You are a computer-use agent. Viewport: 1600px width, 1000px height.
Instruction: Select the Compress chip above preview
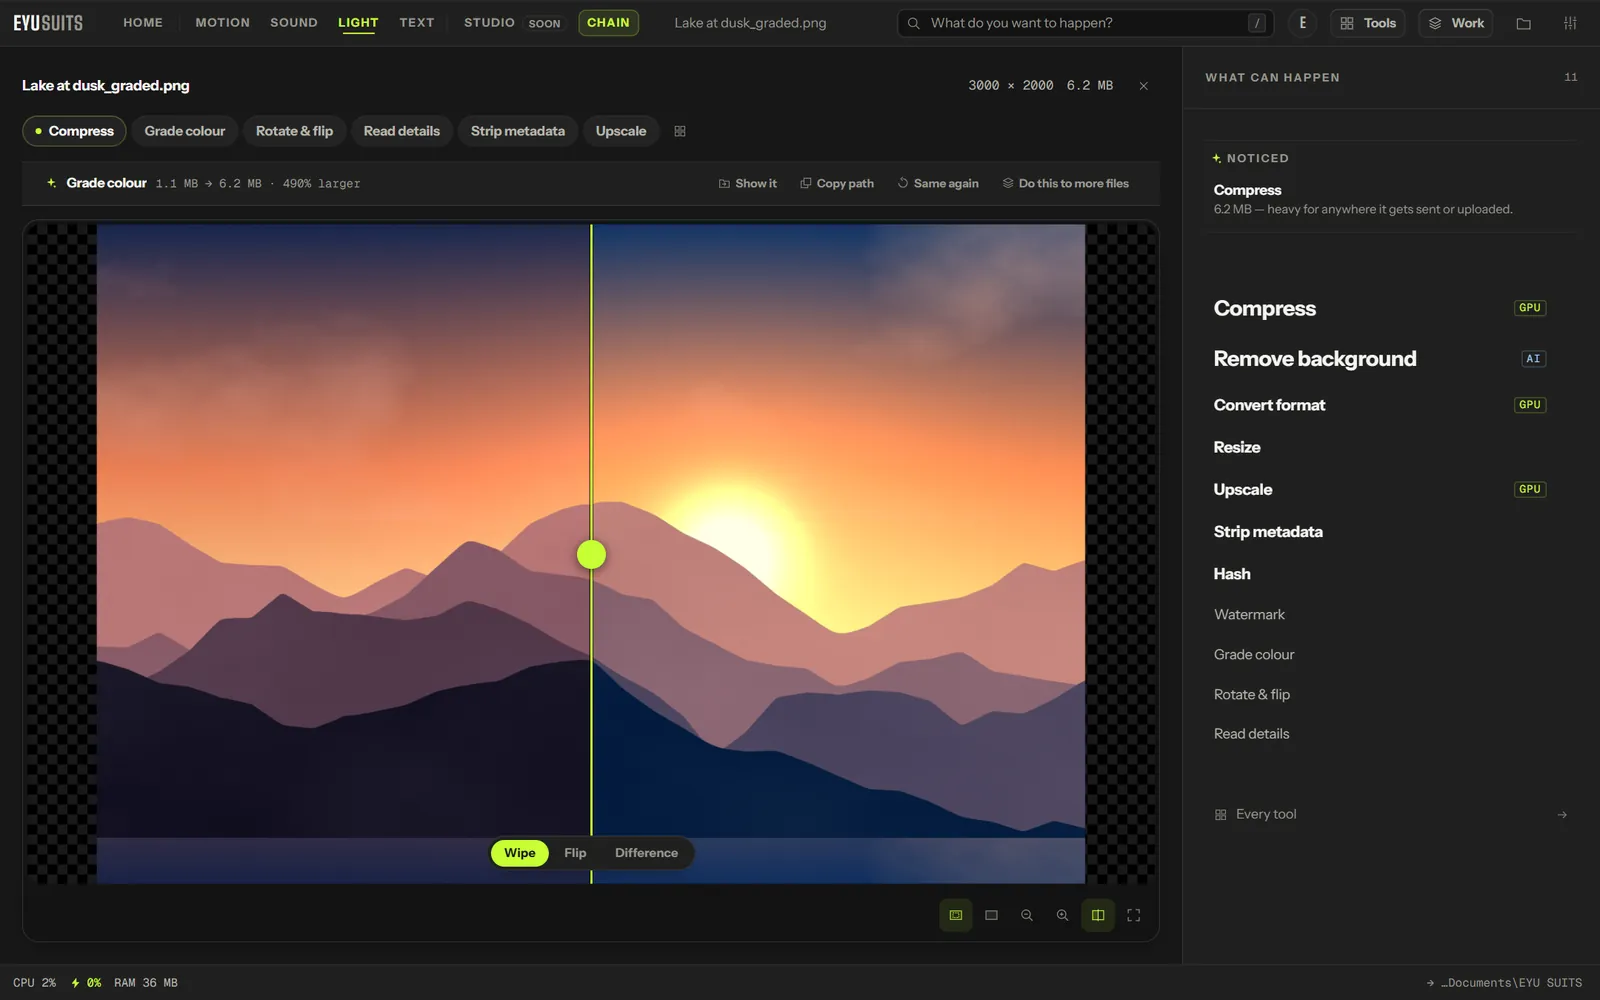tap(74, 131)
